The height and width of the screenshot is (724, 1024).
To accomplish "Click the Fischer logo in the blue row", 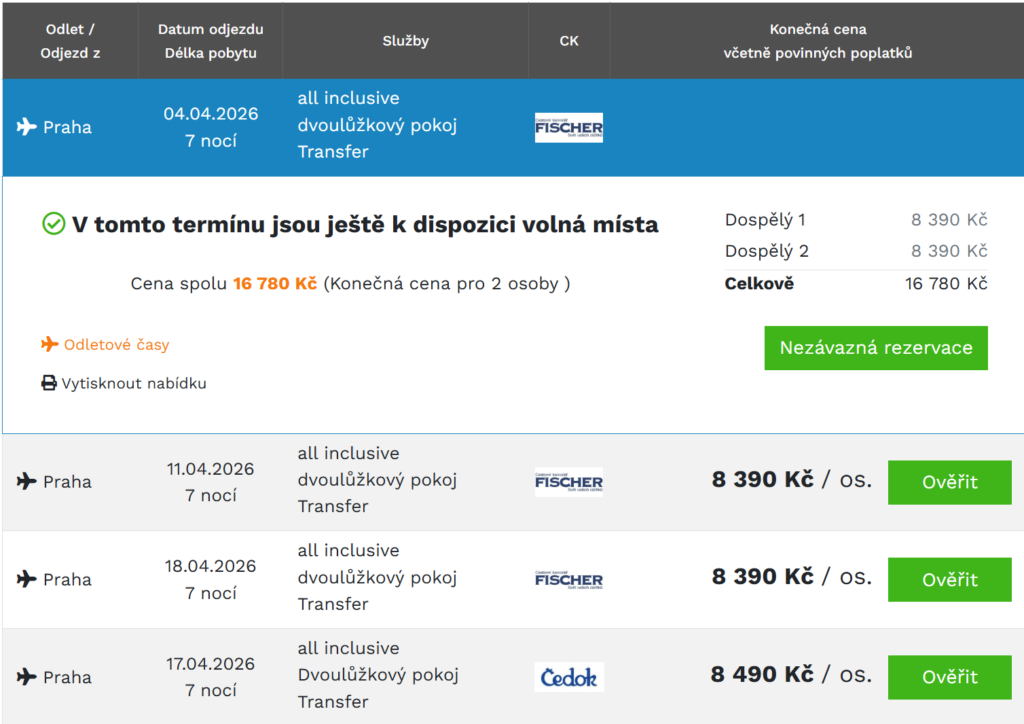I will (568, 127).
